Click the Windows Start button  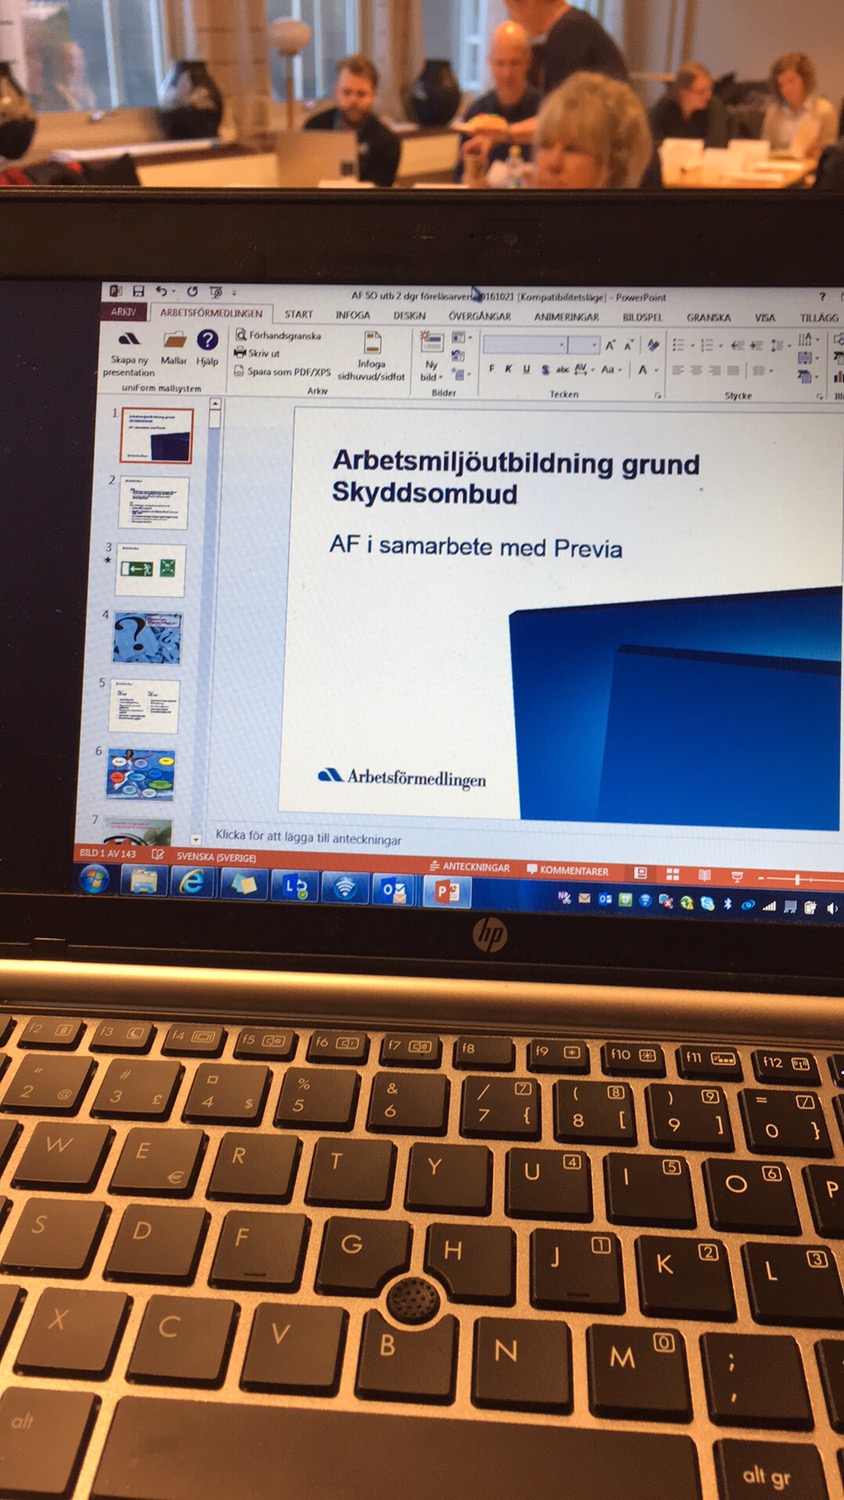[95, 880]
